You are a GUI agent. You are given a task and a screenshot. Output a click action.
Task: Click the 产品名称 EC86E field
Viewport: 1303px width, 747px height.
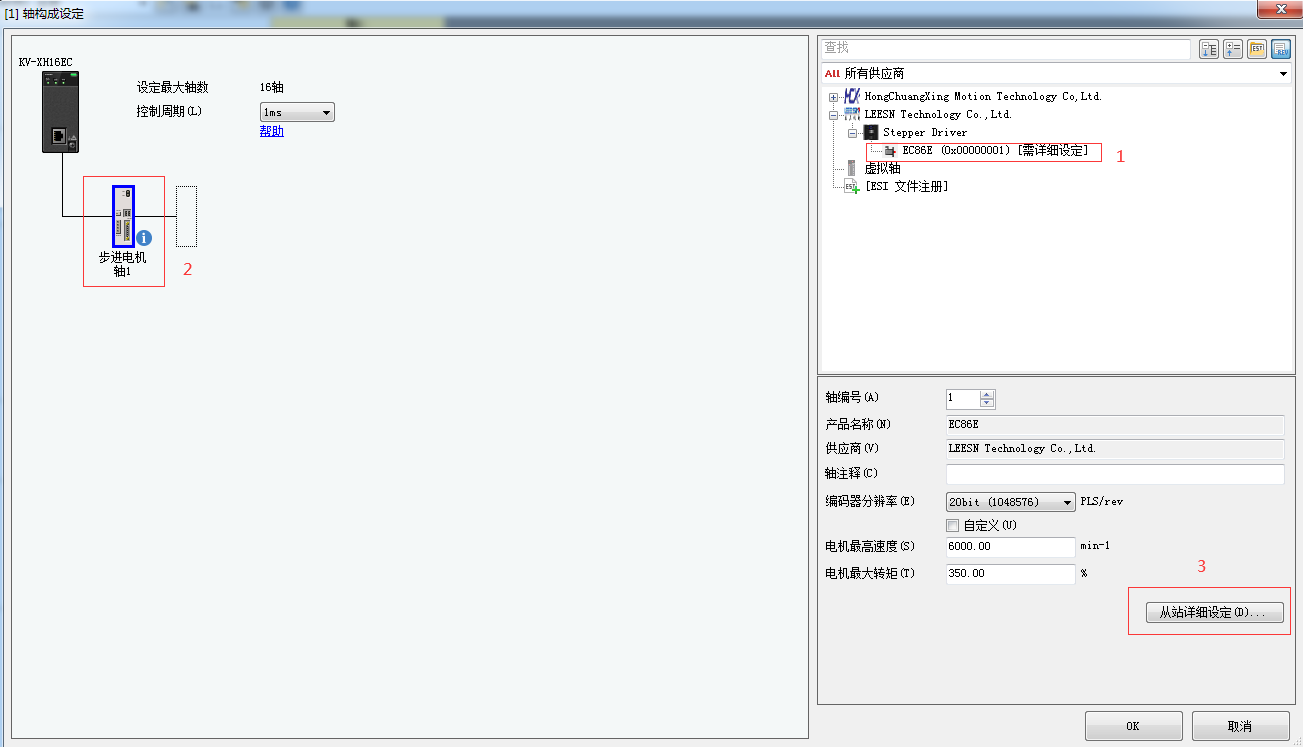(1115, 425)
